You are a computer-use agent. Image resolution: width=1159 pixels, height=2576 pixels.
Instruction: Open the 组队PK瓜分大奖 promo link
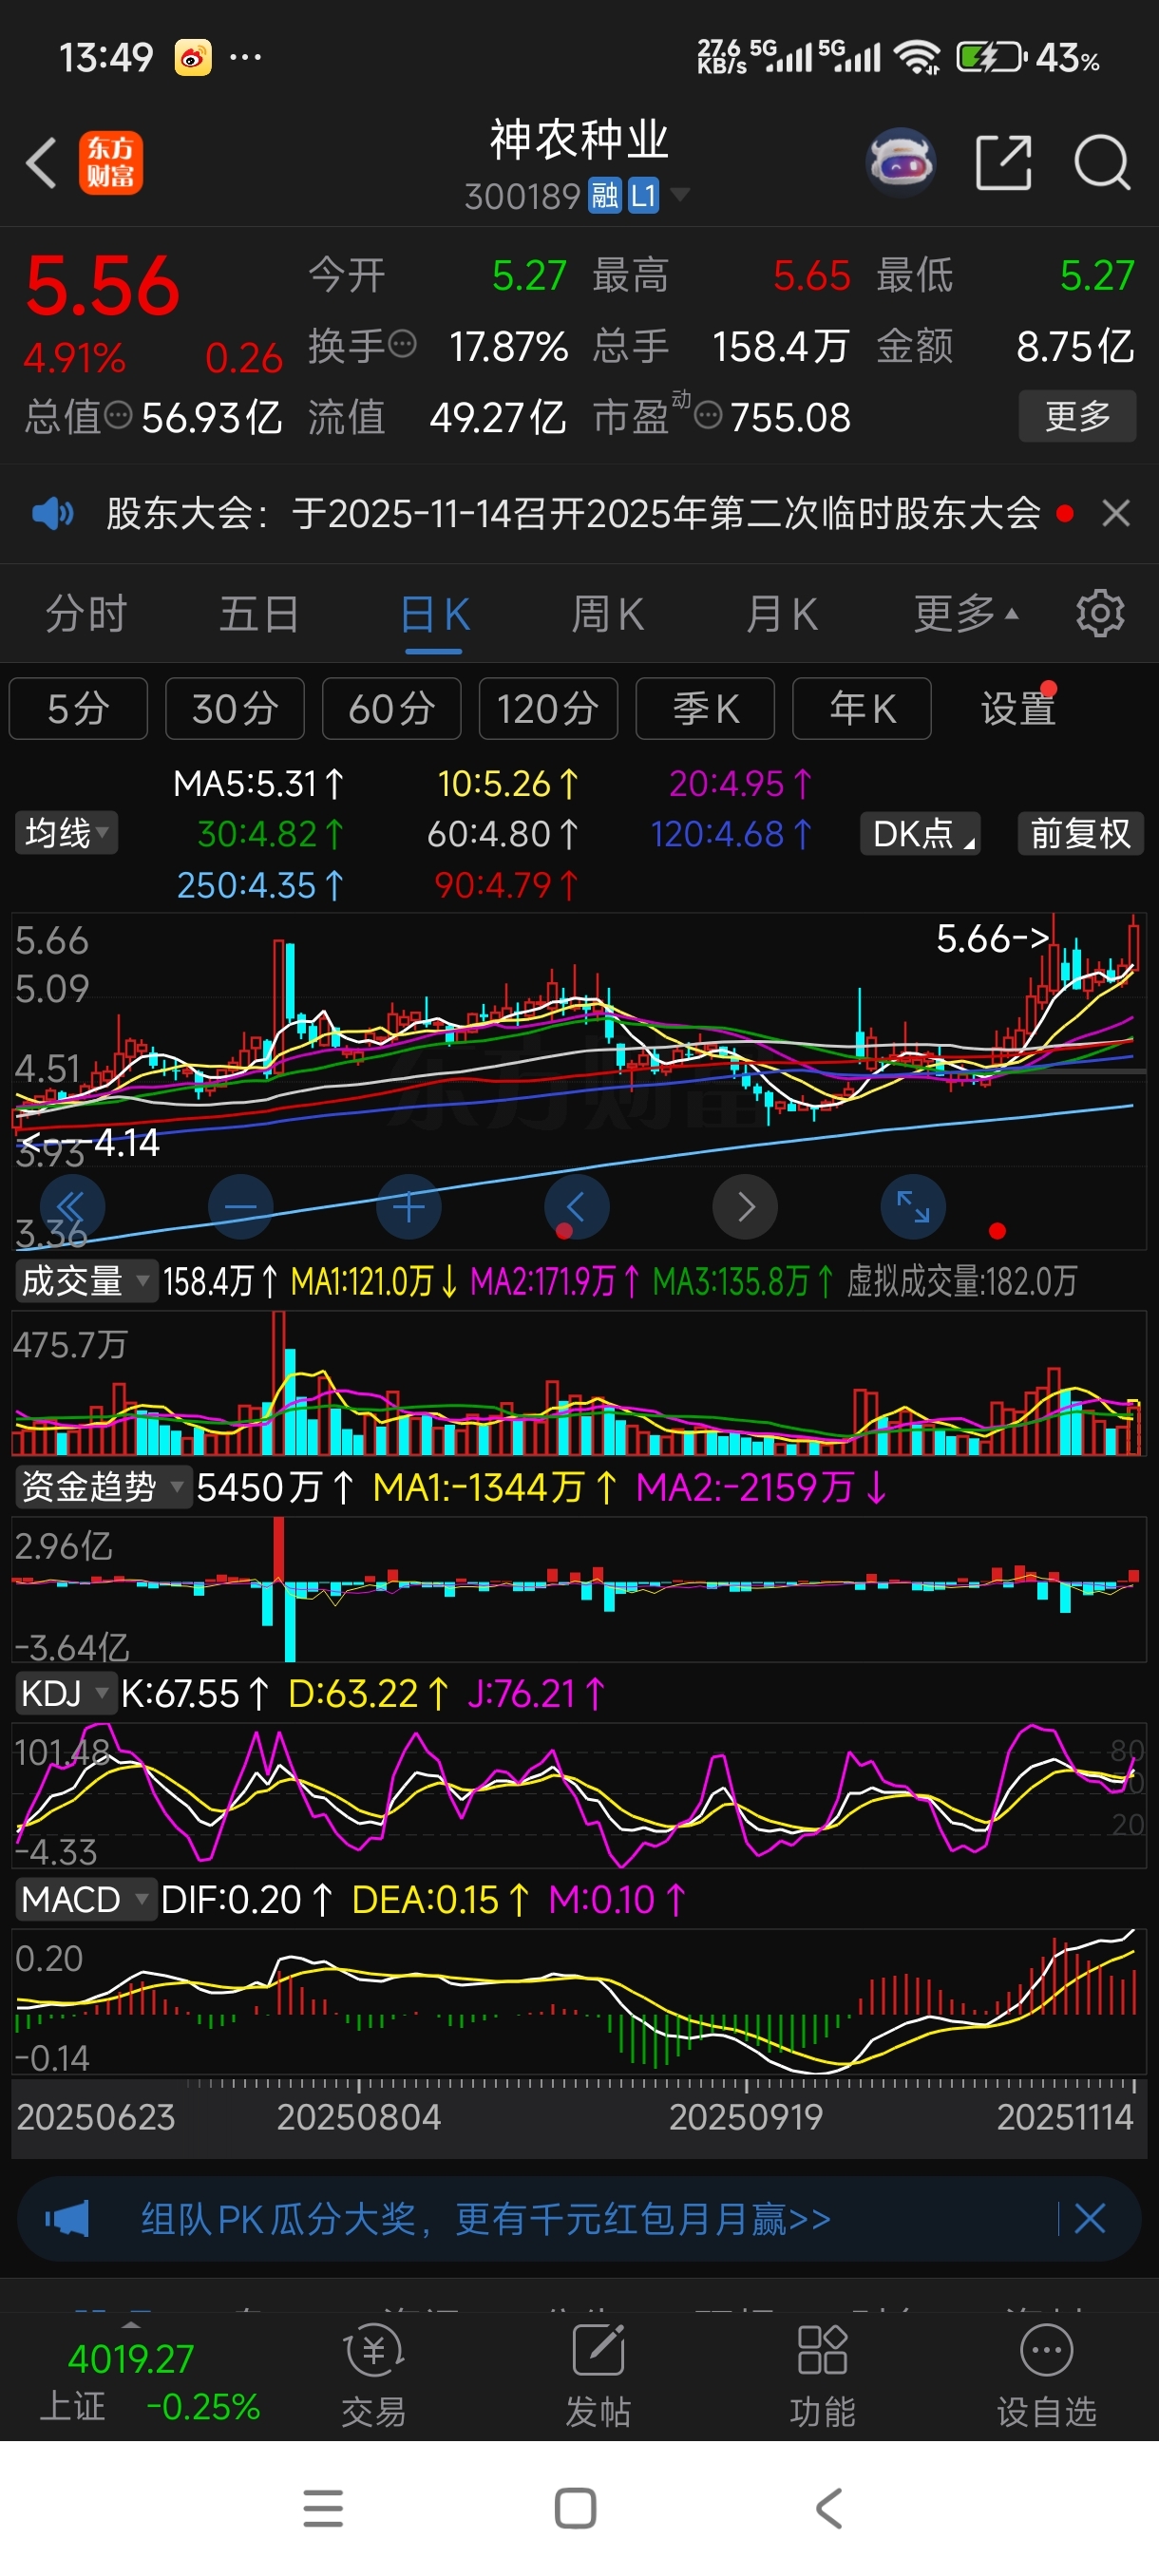point(486,2219)
